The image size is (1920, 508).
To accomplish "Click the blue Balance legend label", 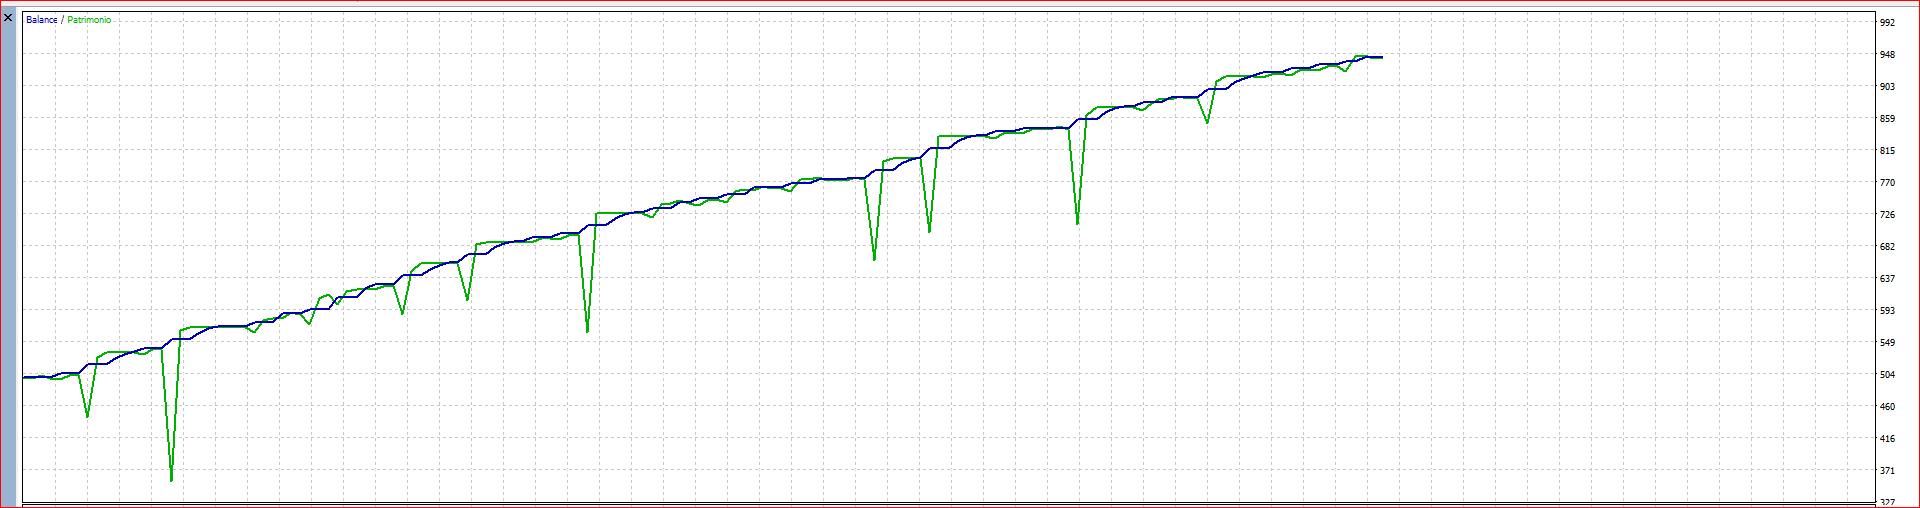I will coord(42,20).
